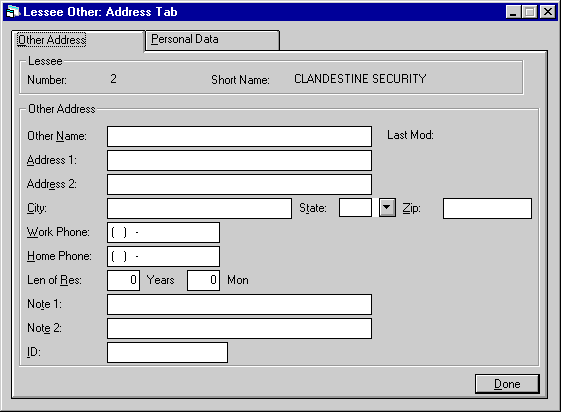Switch to the Personal Data tab

[x=213, y=40]
